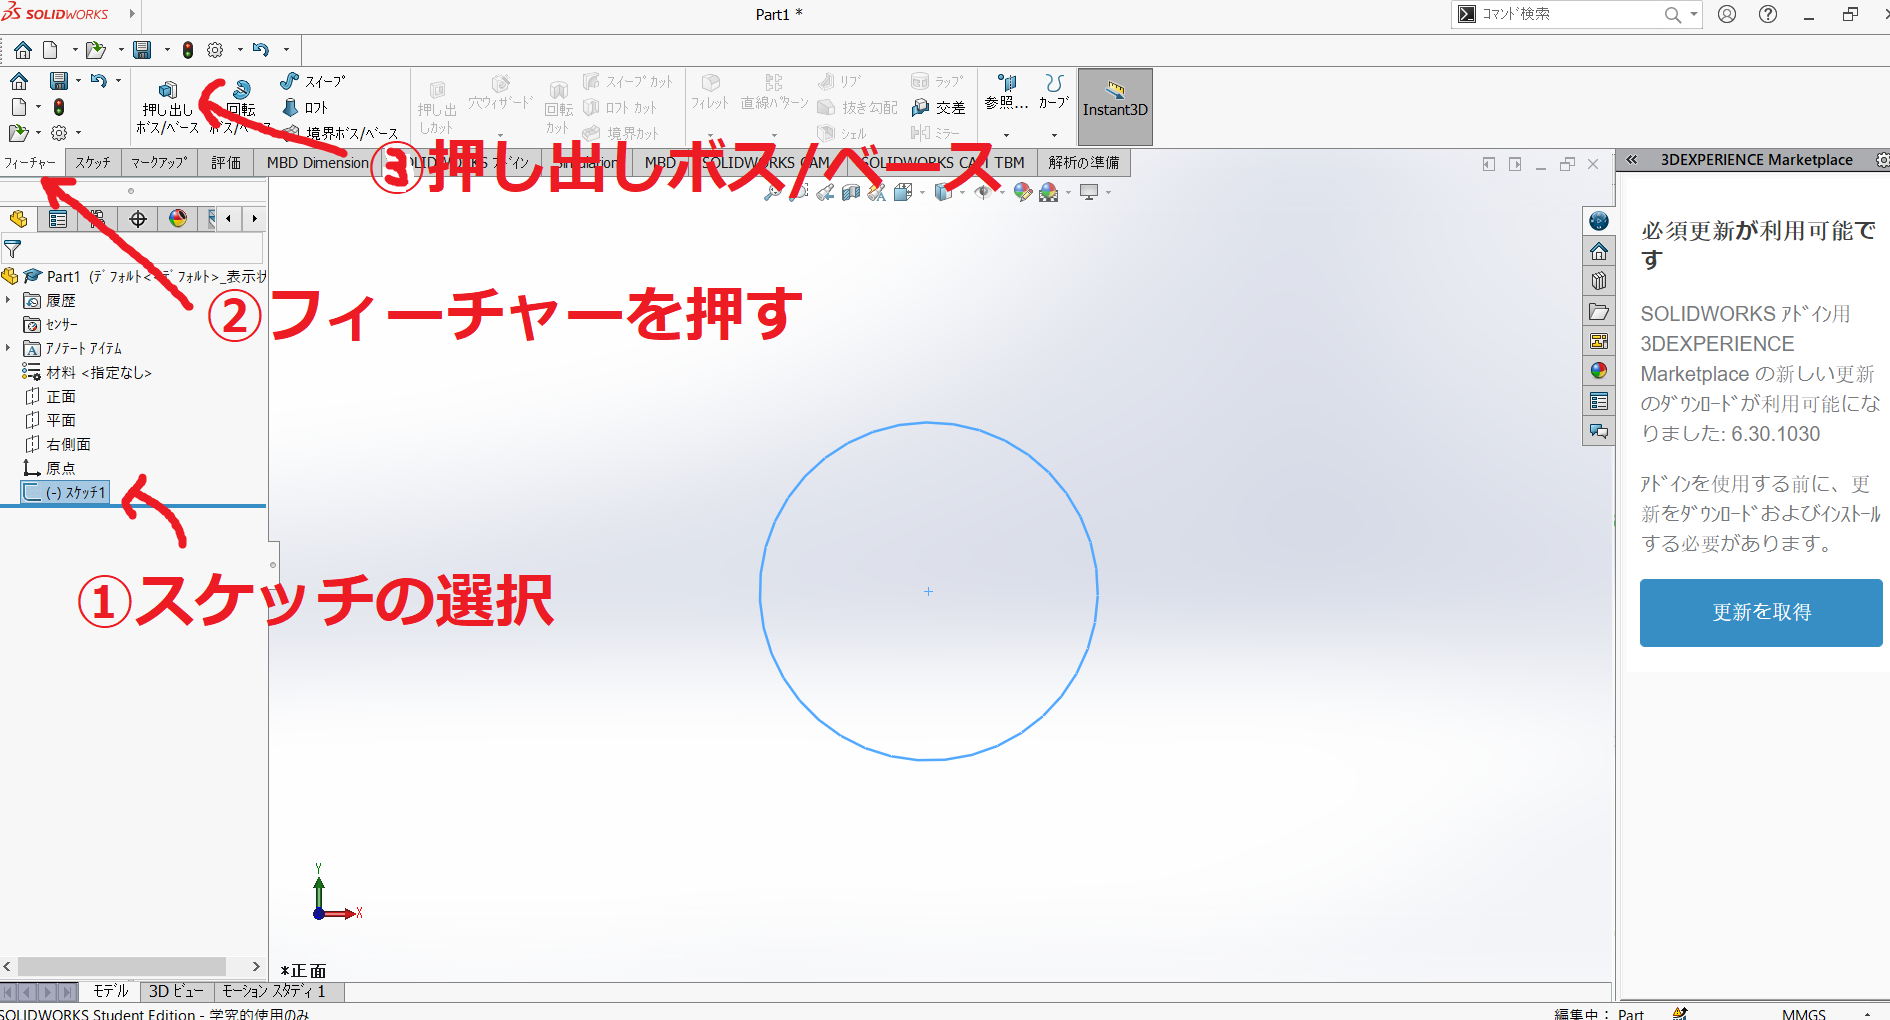This screenshot has height=1020, width=1890.
Task: Select 原点 origin in the tree
Action: pyautogui.click(x=50, y=468)
